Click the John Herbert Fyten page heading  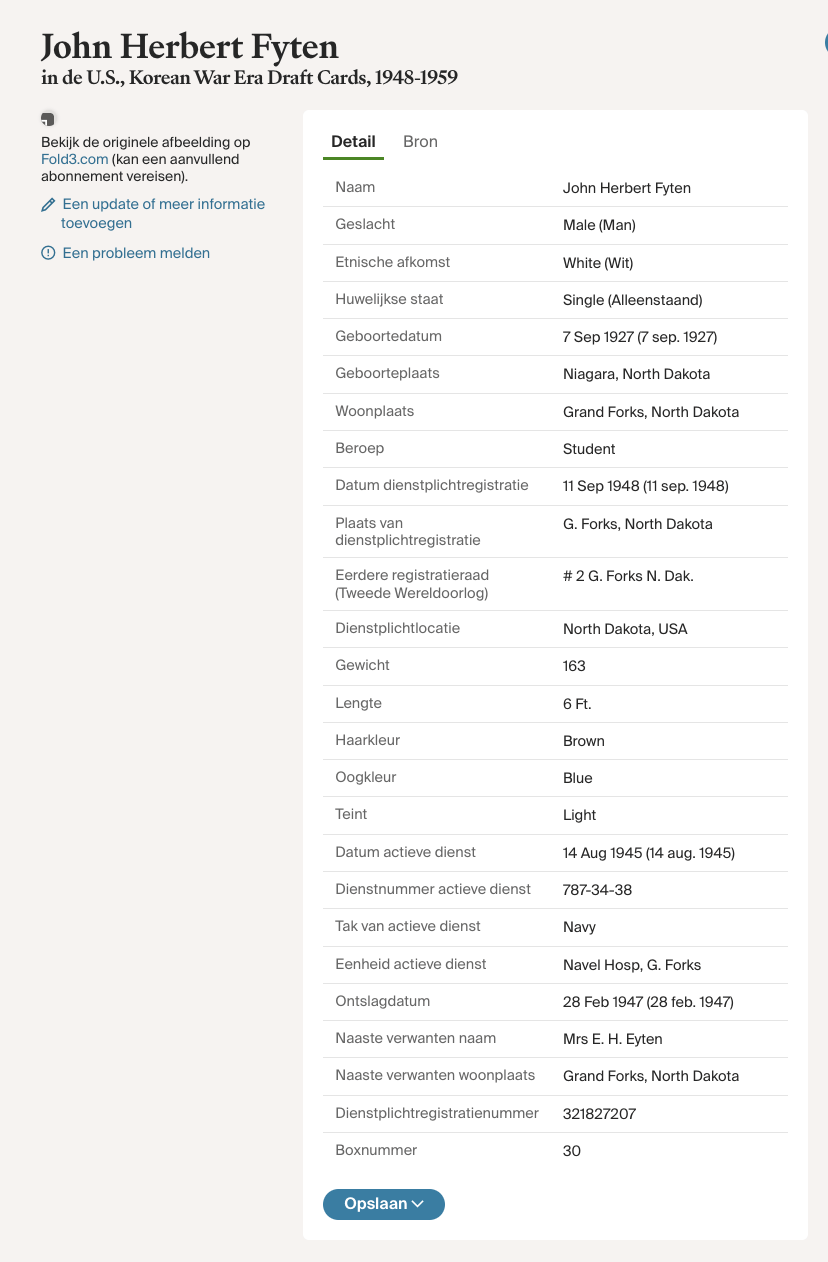point(189,47)
